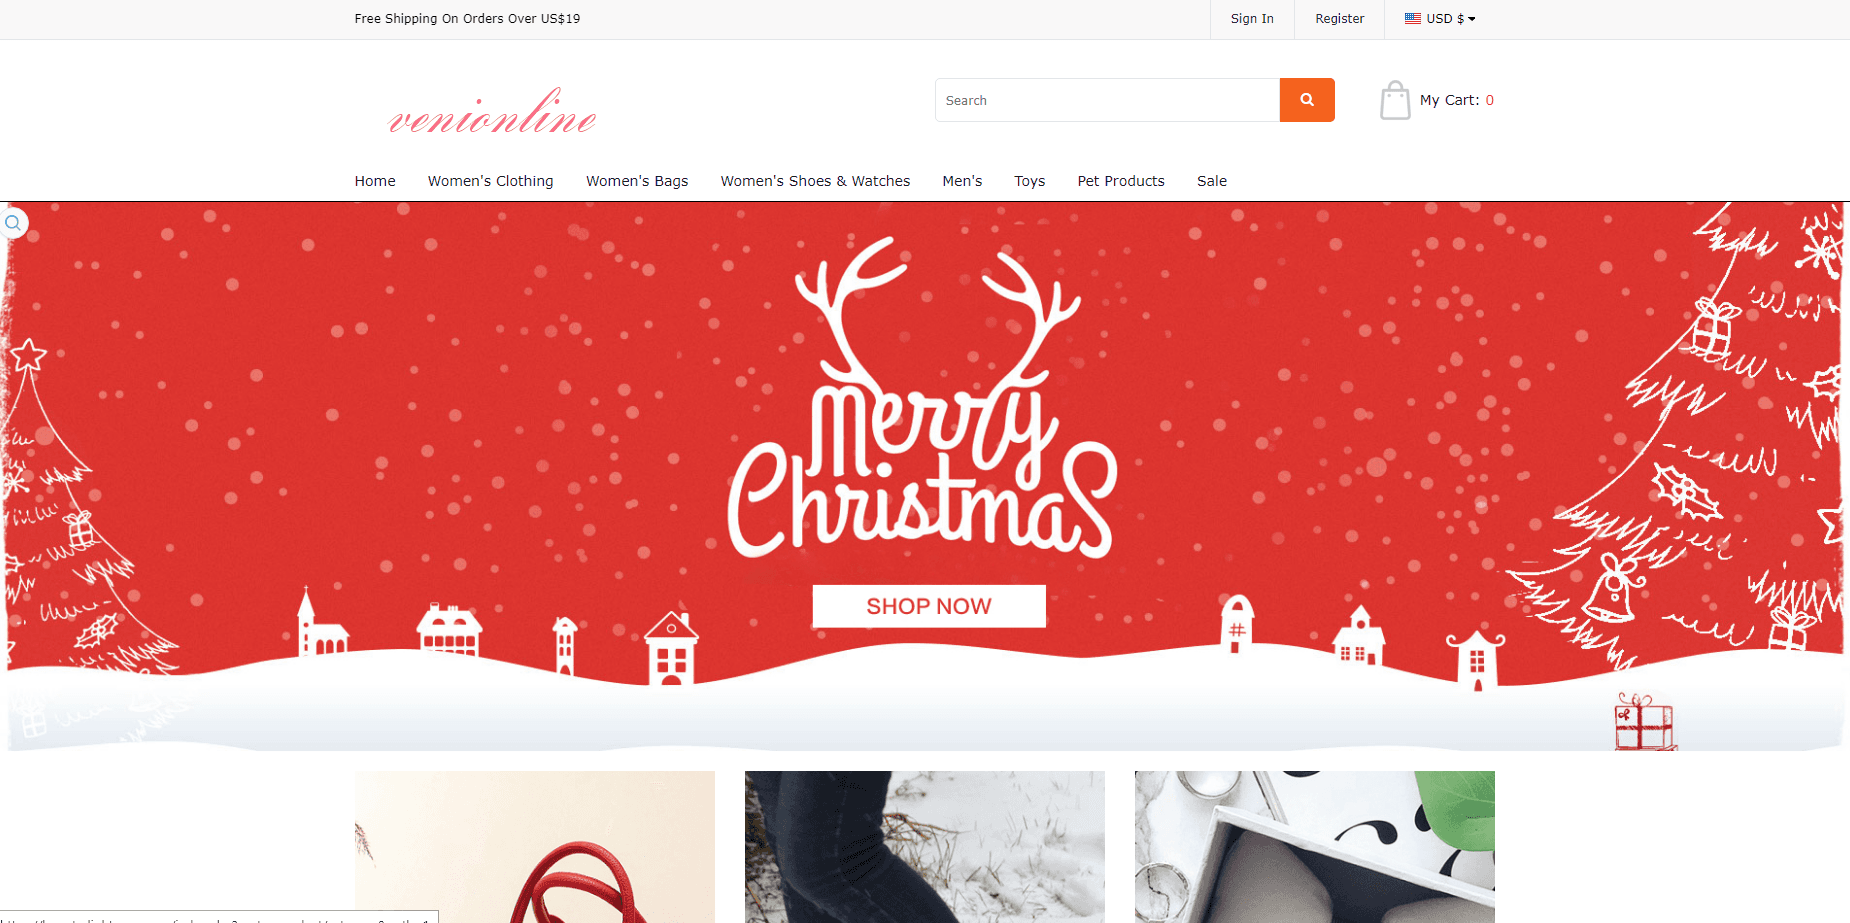Viewport: 1850px width, 923px height.
Task: Select Women's Shoes & Watches menu
Action: (815, 181)
